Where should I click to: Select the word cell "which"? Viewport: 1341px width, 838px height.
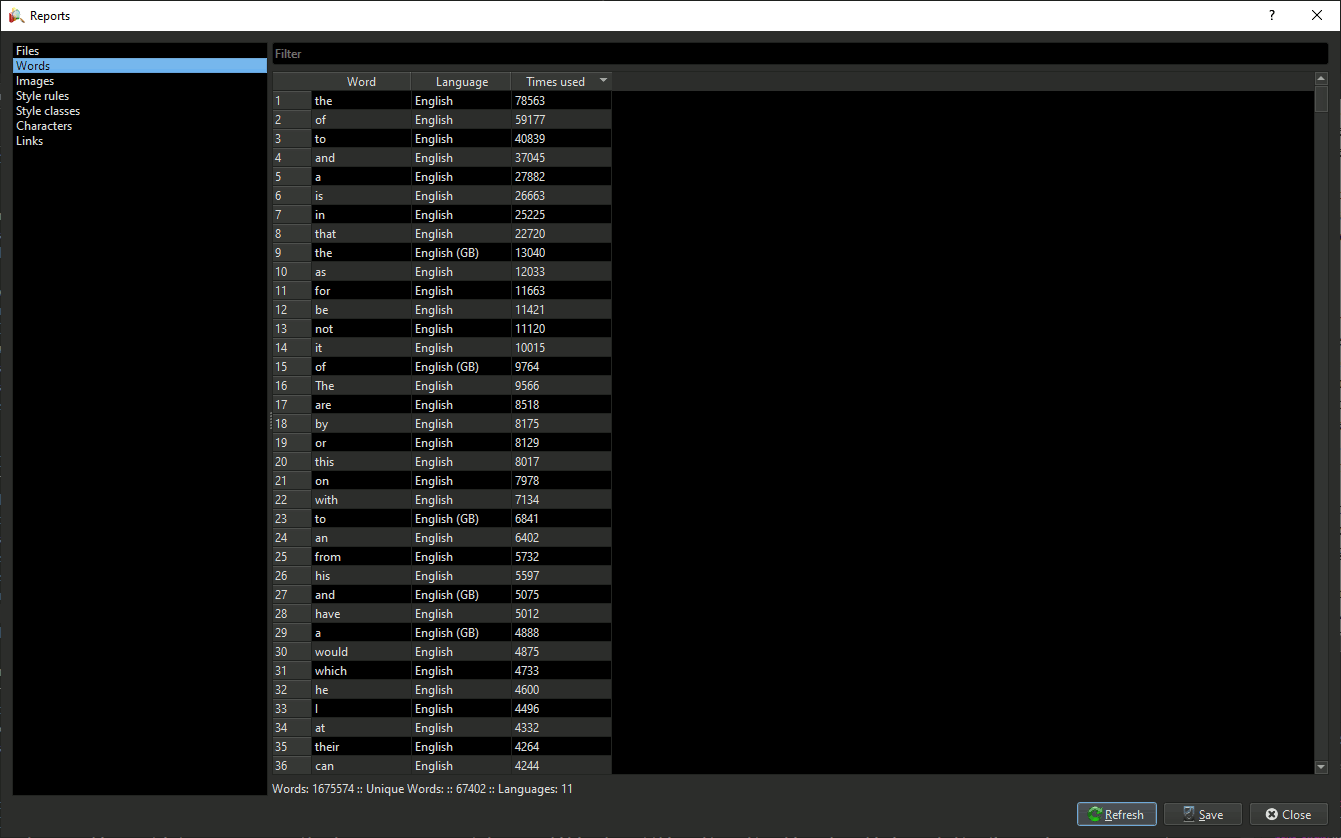click(x=361, y=671)
